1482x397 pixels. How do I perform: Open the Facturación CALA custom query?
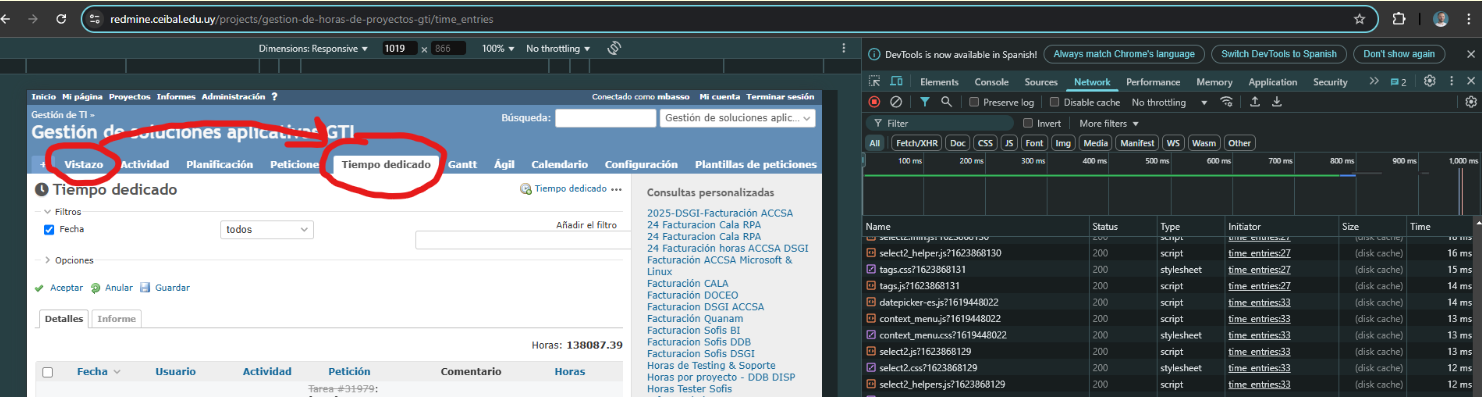tap(688, 284)
